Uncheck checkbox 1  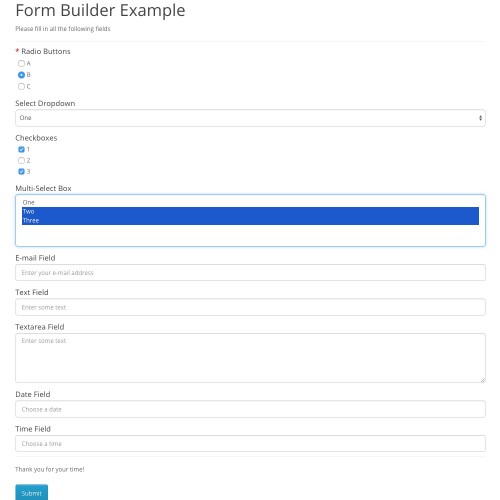[x=21, y=149]
